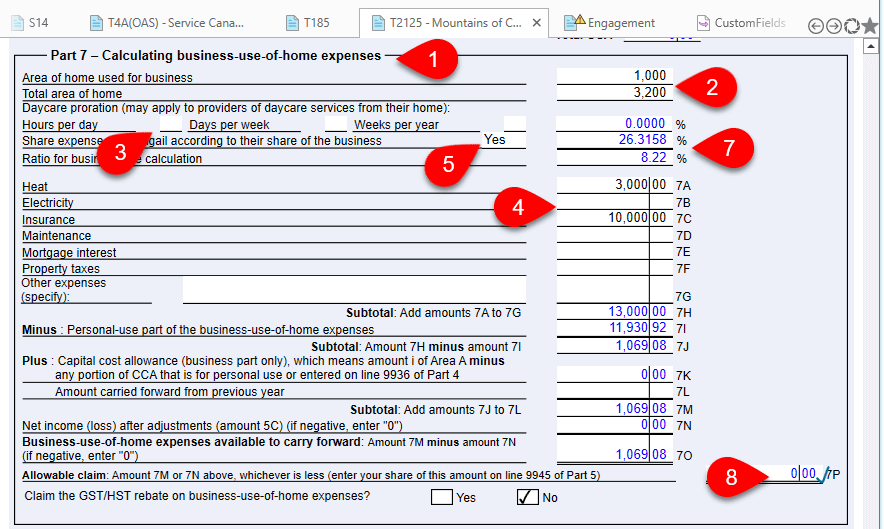Check Yes for GST/HST rebate claim
884x529 pixels.
tap(441, 497)
